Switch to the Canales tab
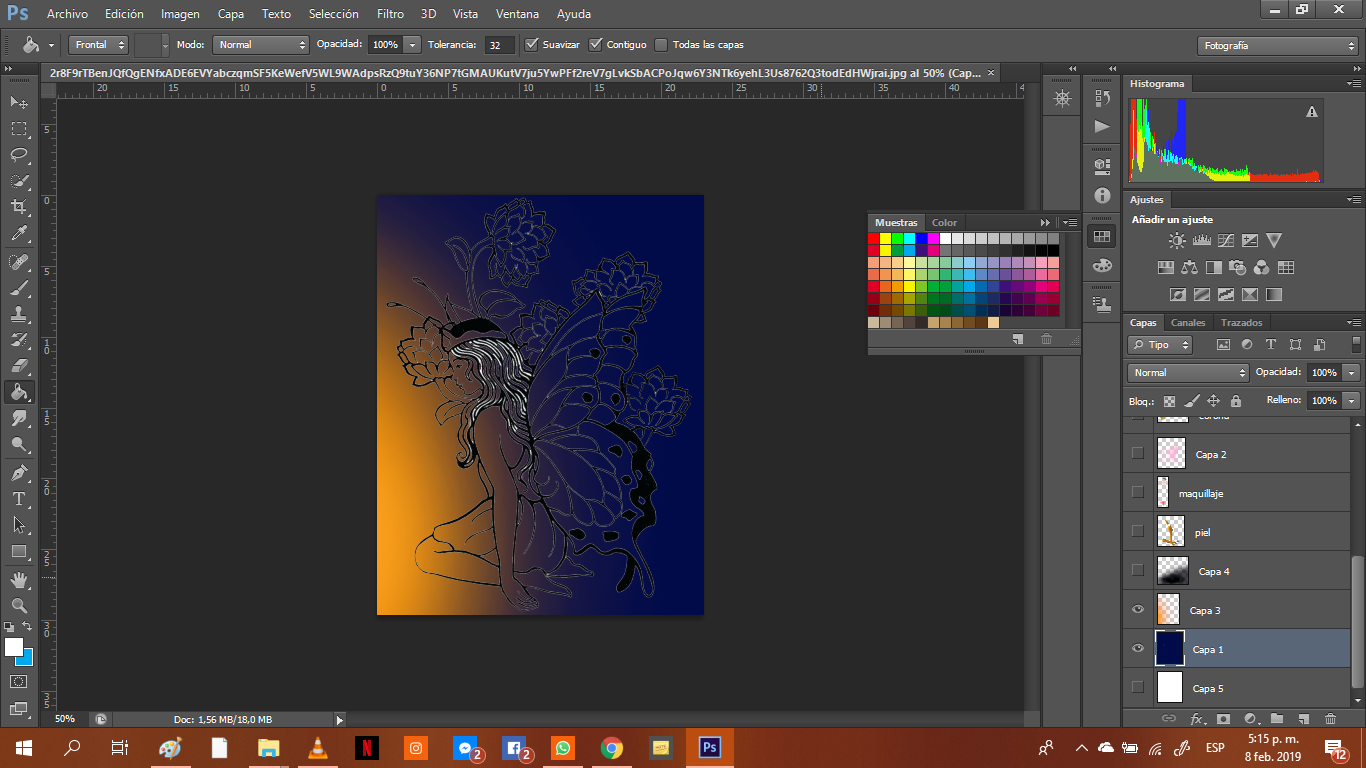This screenshot has height=768, width=1366. (x=1188, y=323)
